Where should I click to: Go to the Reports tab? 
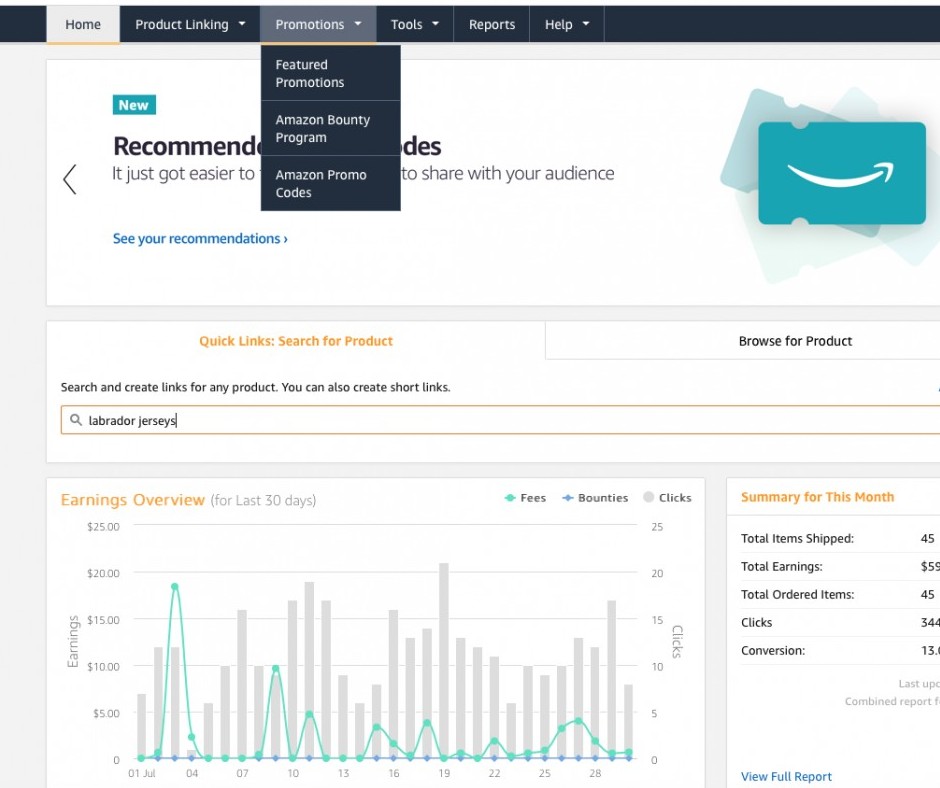[492, 25]
